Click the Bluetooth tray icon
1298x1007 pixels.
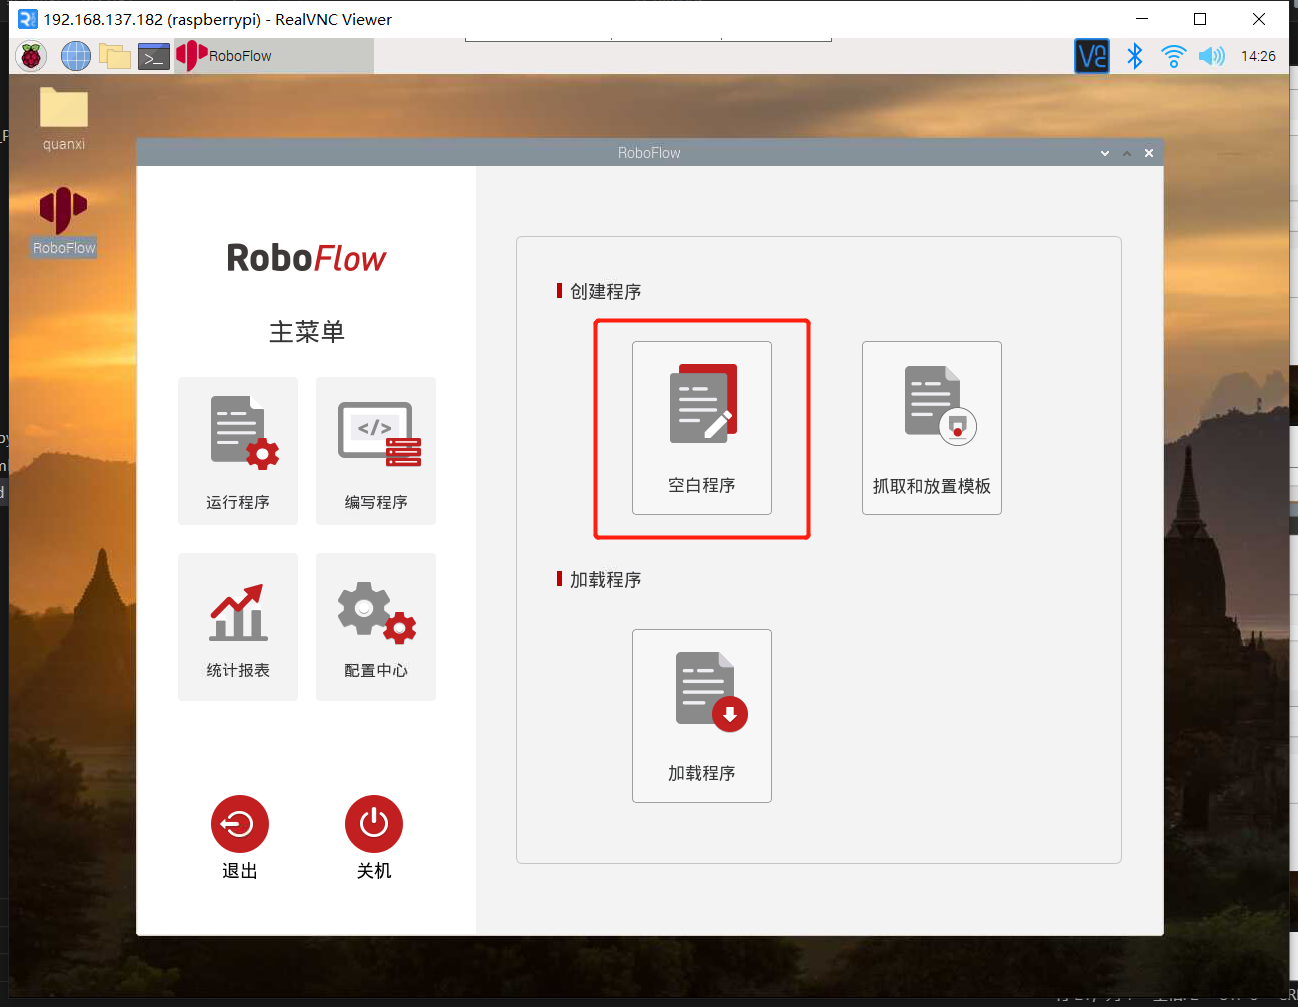click(x=1134, y=56)
